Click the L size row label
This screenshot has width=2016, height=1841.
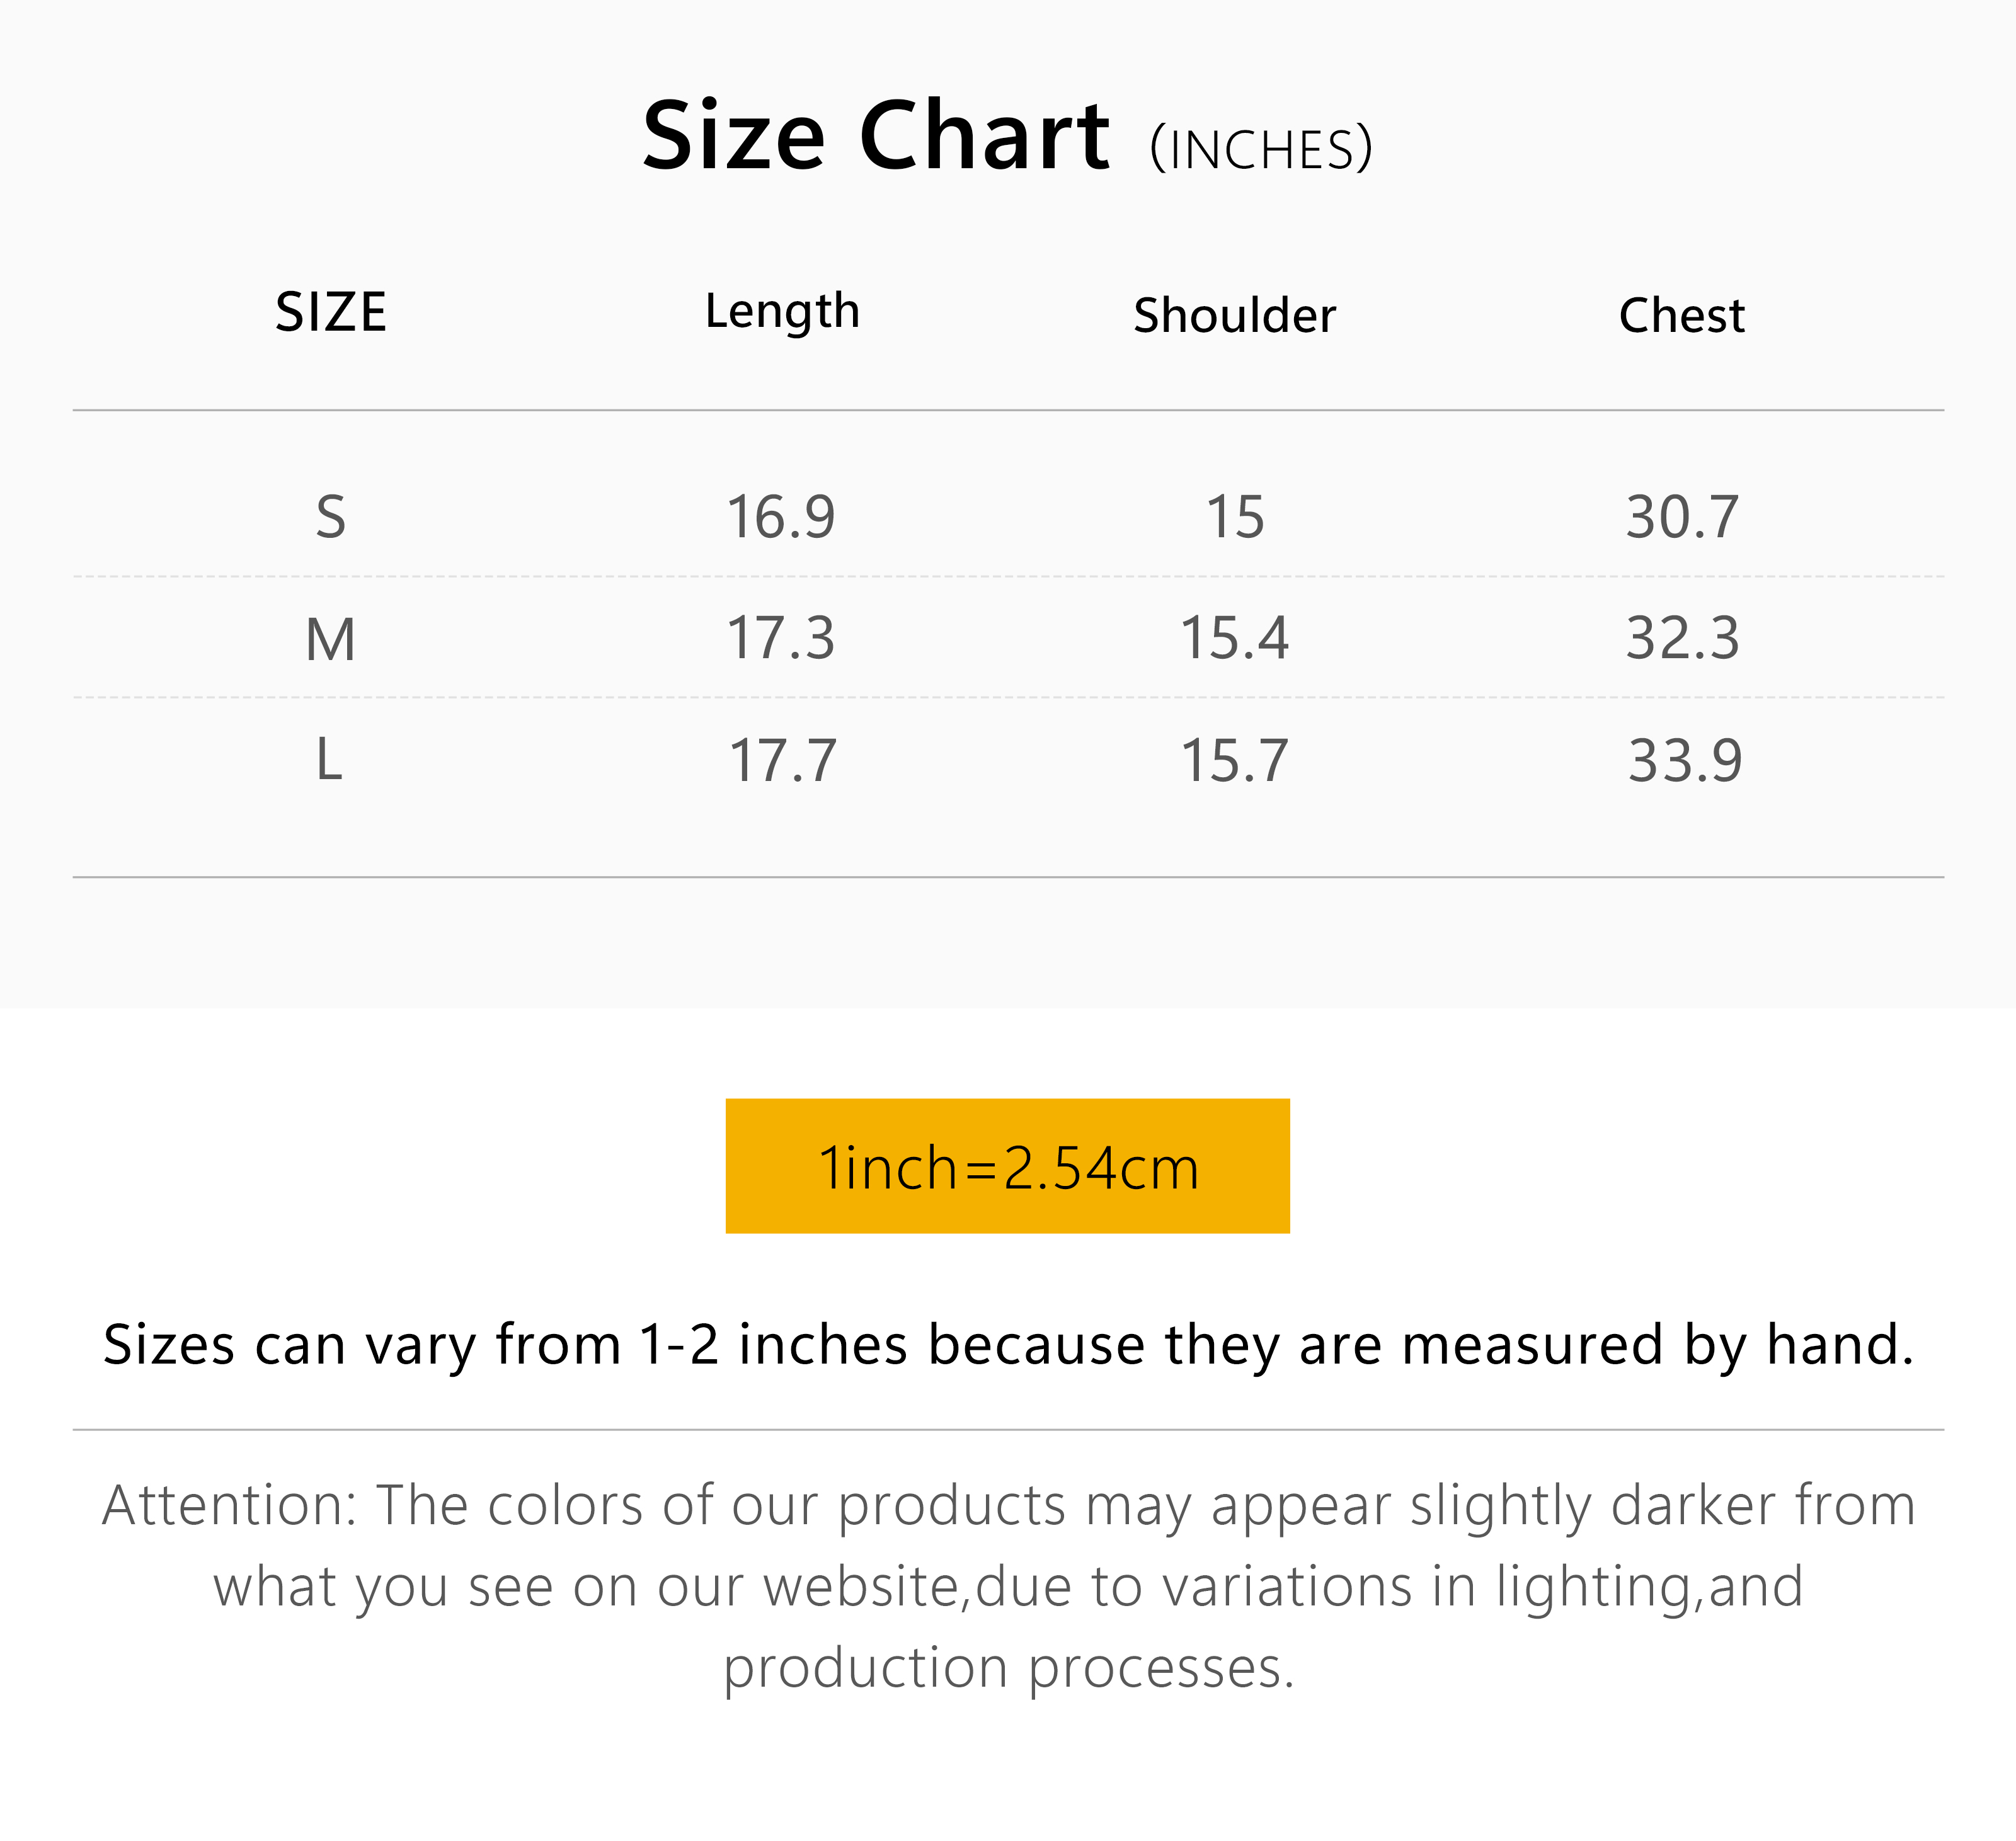point(329,760)
